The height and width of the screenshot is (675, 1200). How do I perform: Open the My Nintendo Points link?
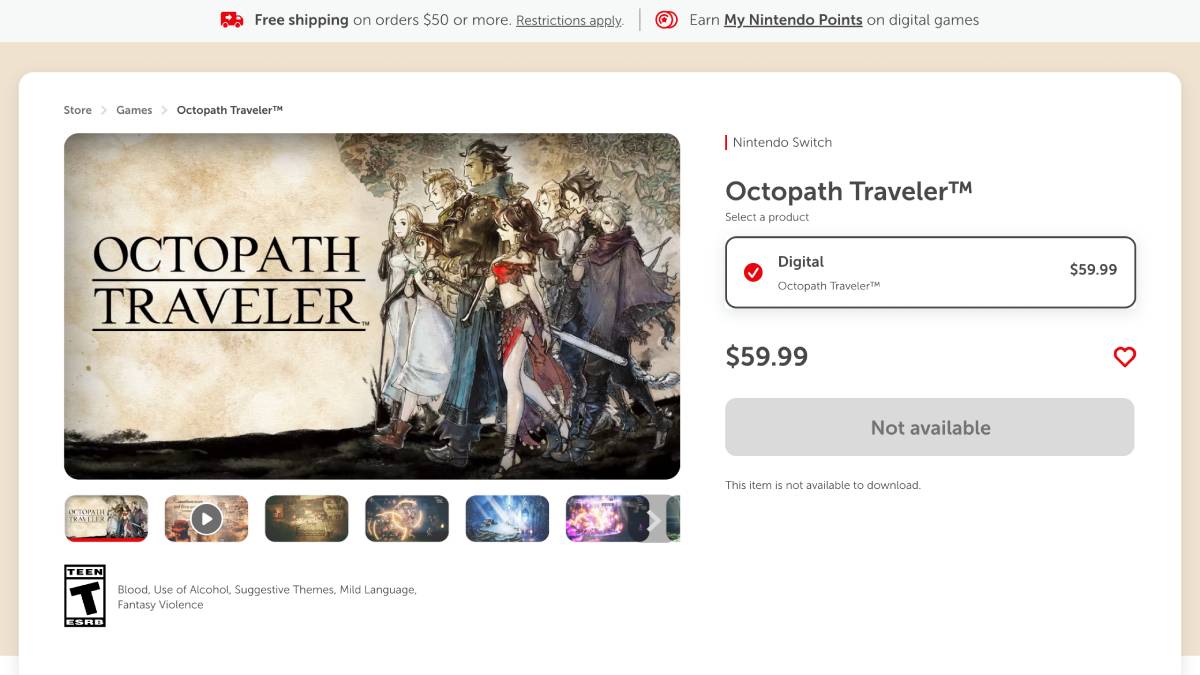point(793,20)
